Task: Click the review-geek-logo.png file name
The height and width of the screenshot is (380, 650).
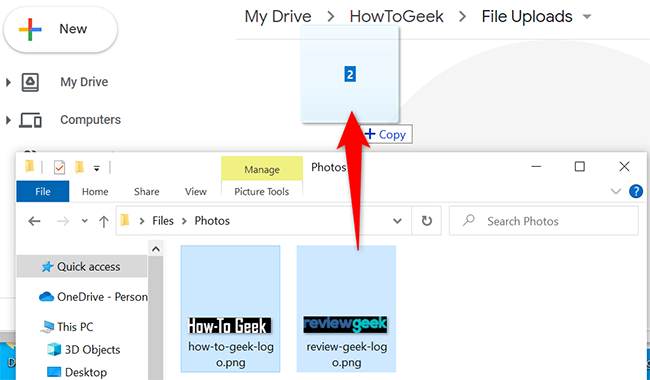Action: pos(347,354)
